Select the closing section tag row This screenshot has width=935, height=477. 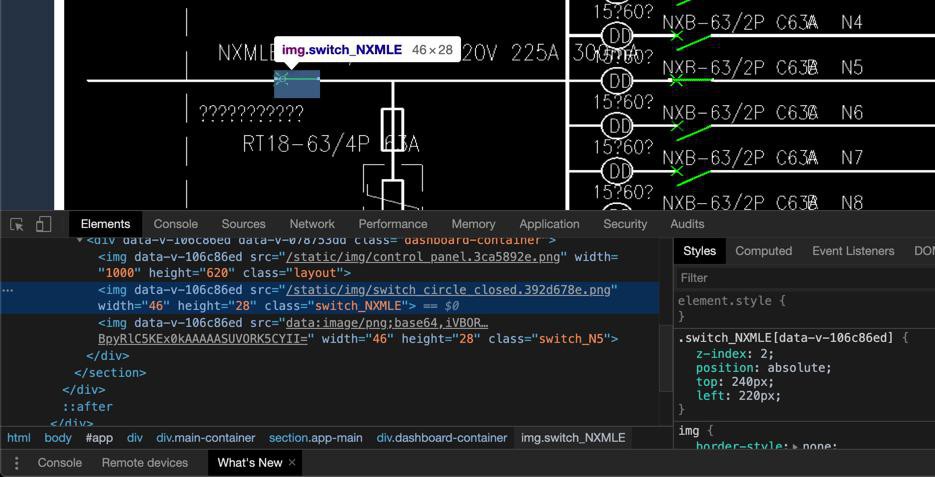(110, 373)
